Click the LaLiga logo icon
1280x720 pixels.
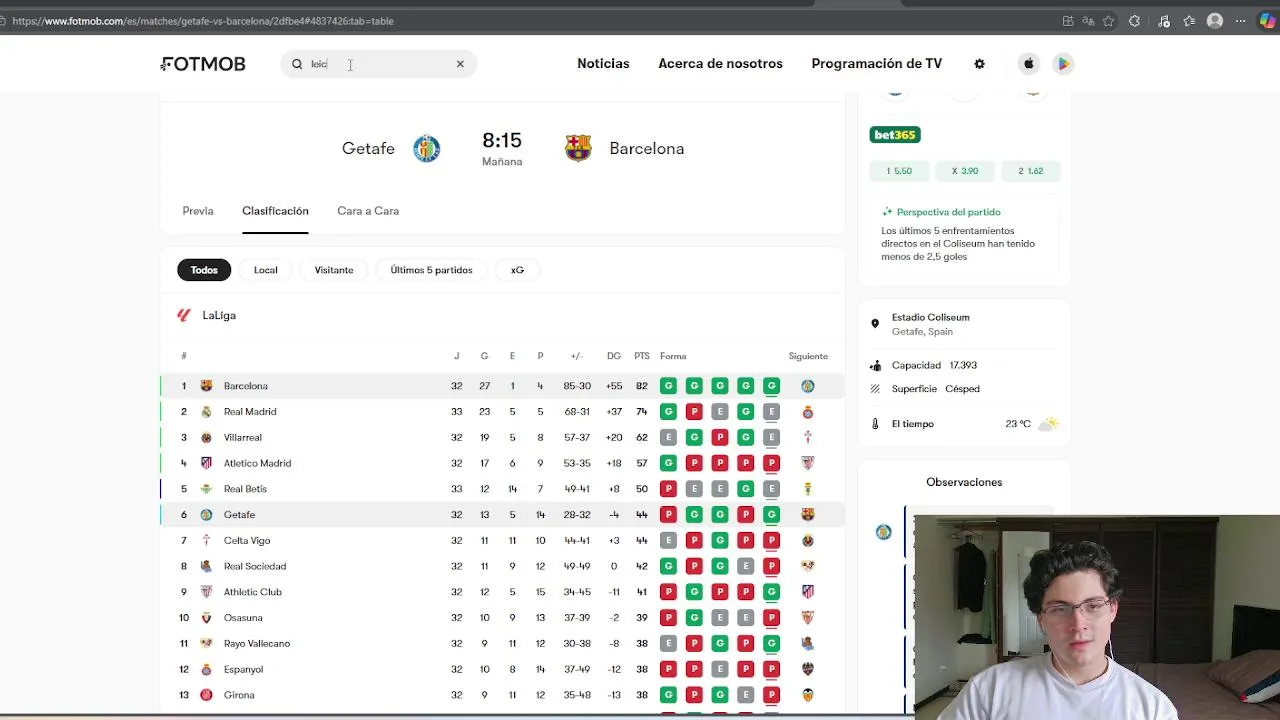184,315
